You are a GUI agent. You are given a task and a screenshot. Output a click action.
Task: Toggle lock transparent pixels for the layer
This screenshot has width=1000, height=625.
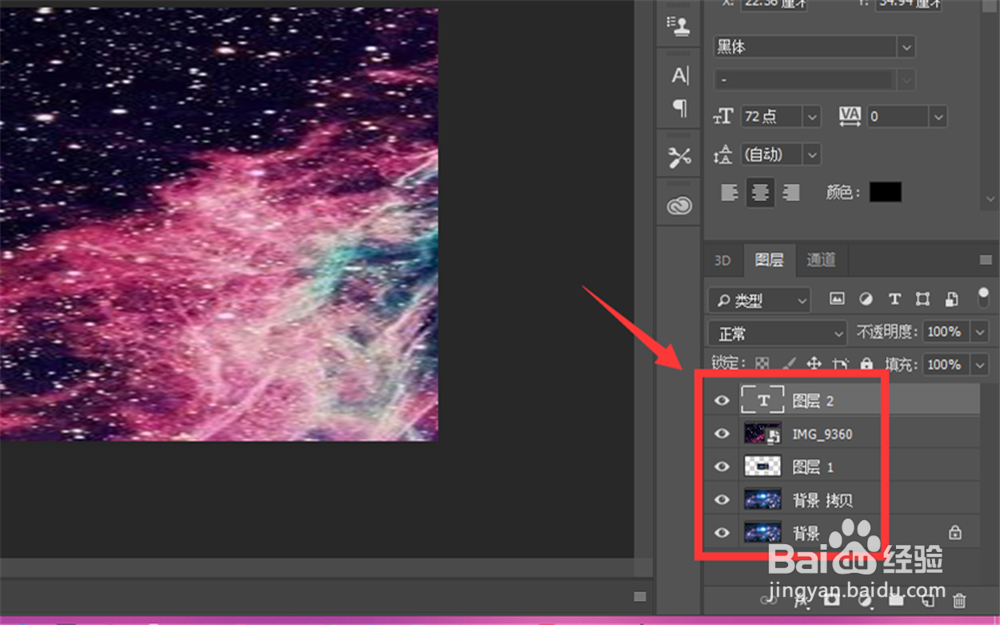coord(762,364)
